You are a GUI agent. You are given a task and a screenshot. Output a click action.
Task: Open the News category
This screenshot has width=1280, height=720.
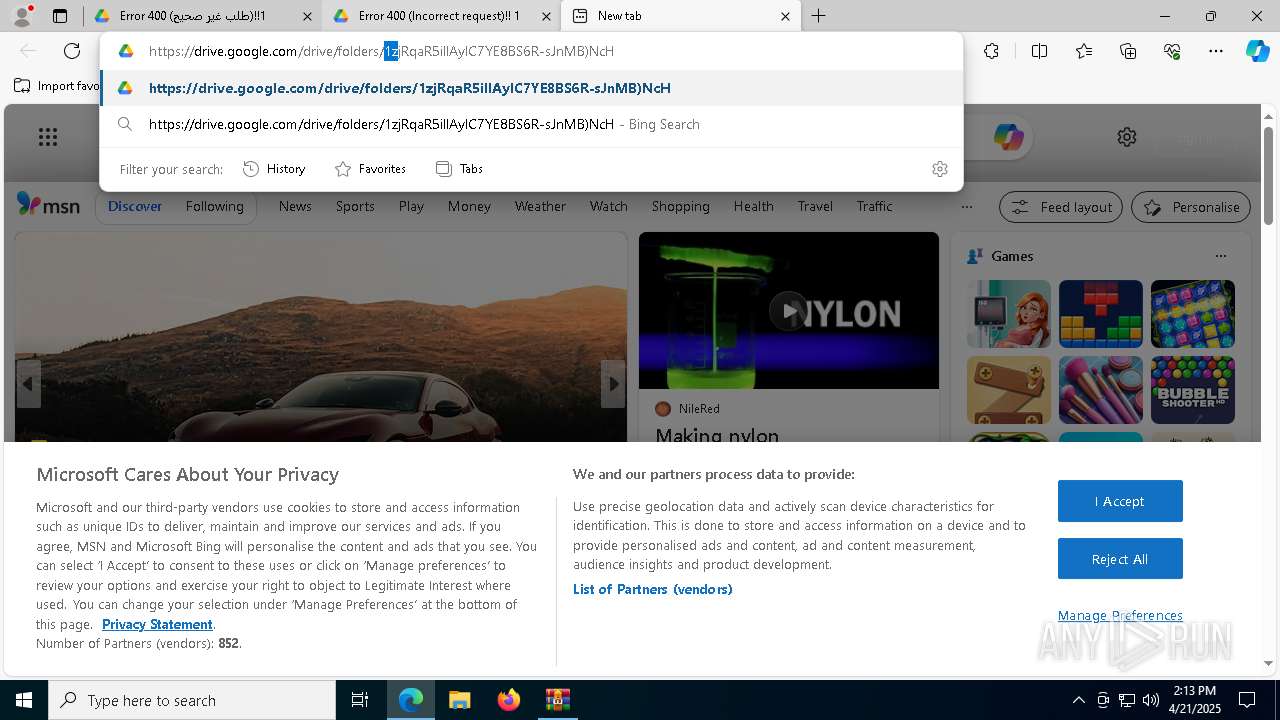click(295, 206)
